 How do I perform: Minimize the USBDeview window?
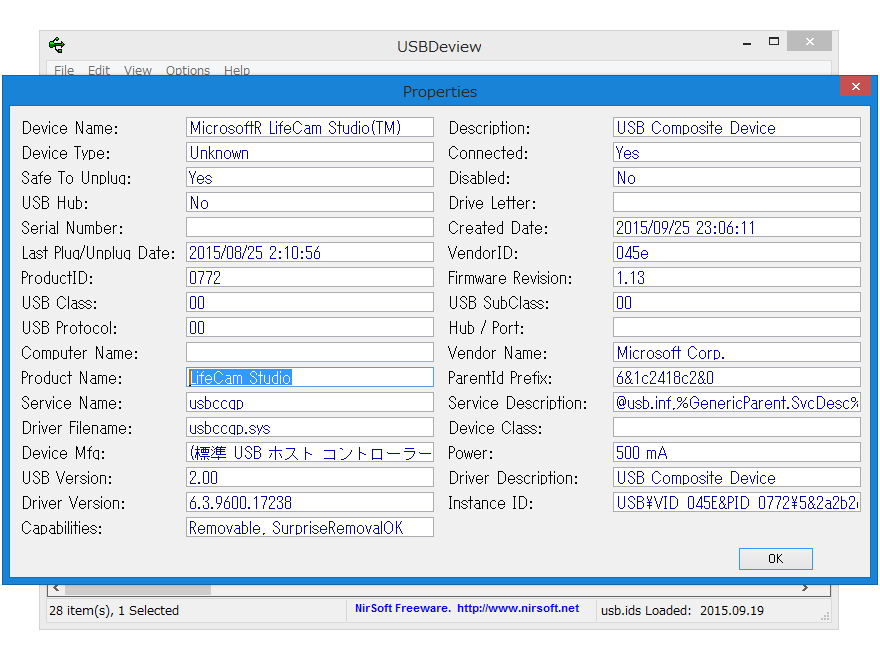coord(747,43)
